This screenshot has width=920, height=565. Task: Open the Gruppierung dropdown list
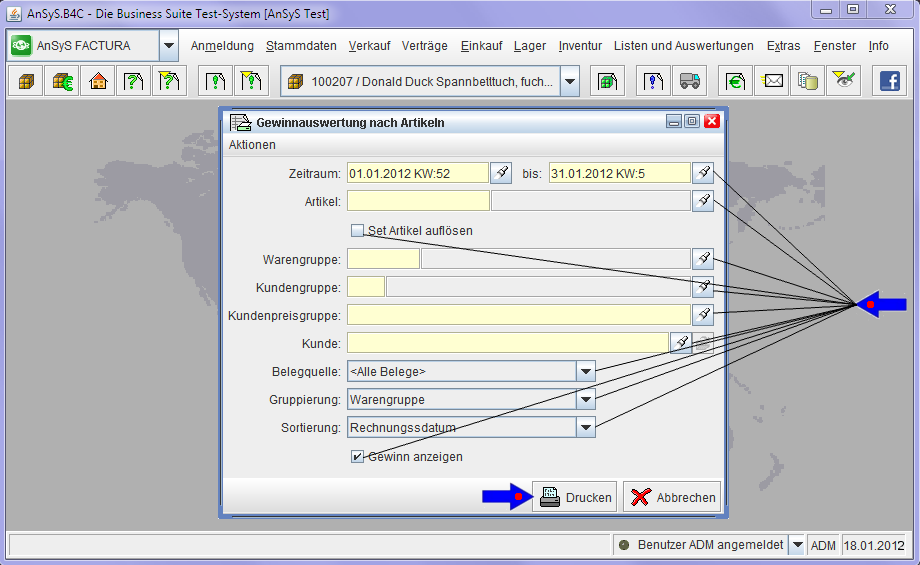pyautogui.click(x=586, y=400)
